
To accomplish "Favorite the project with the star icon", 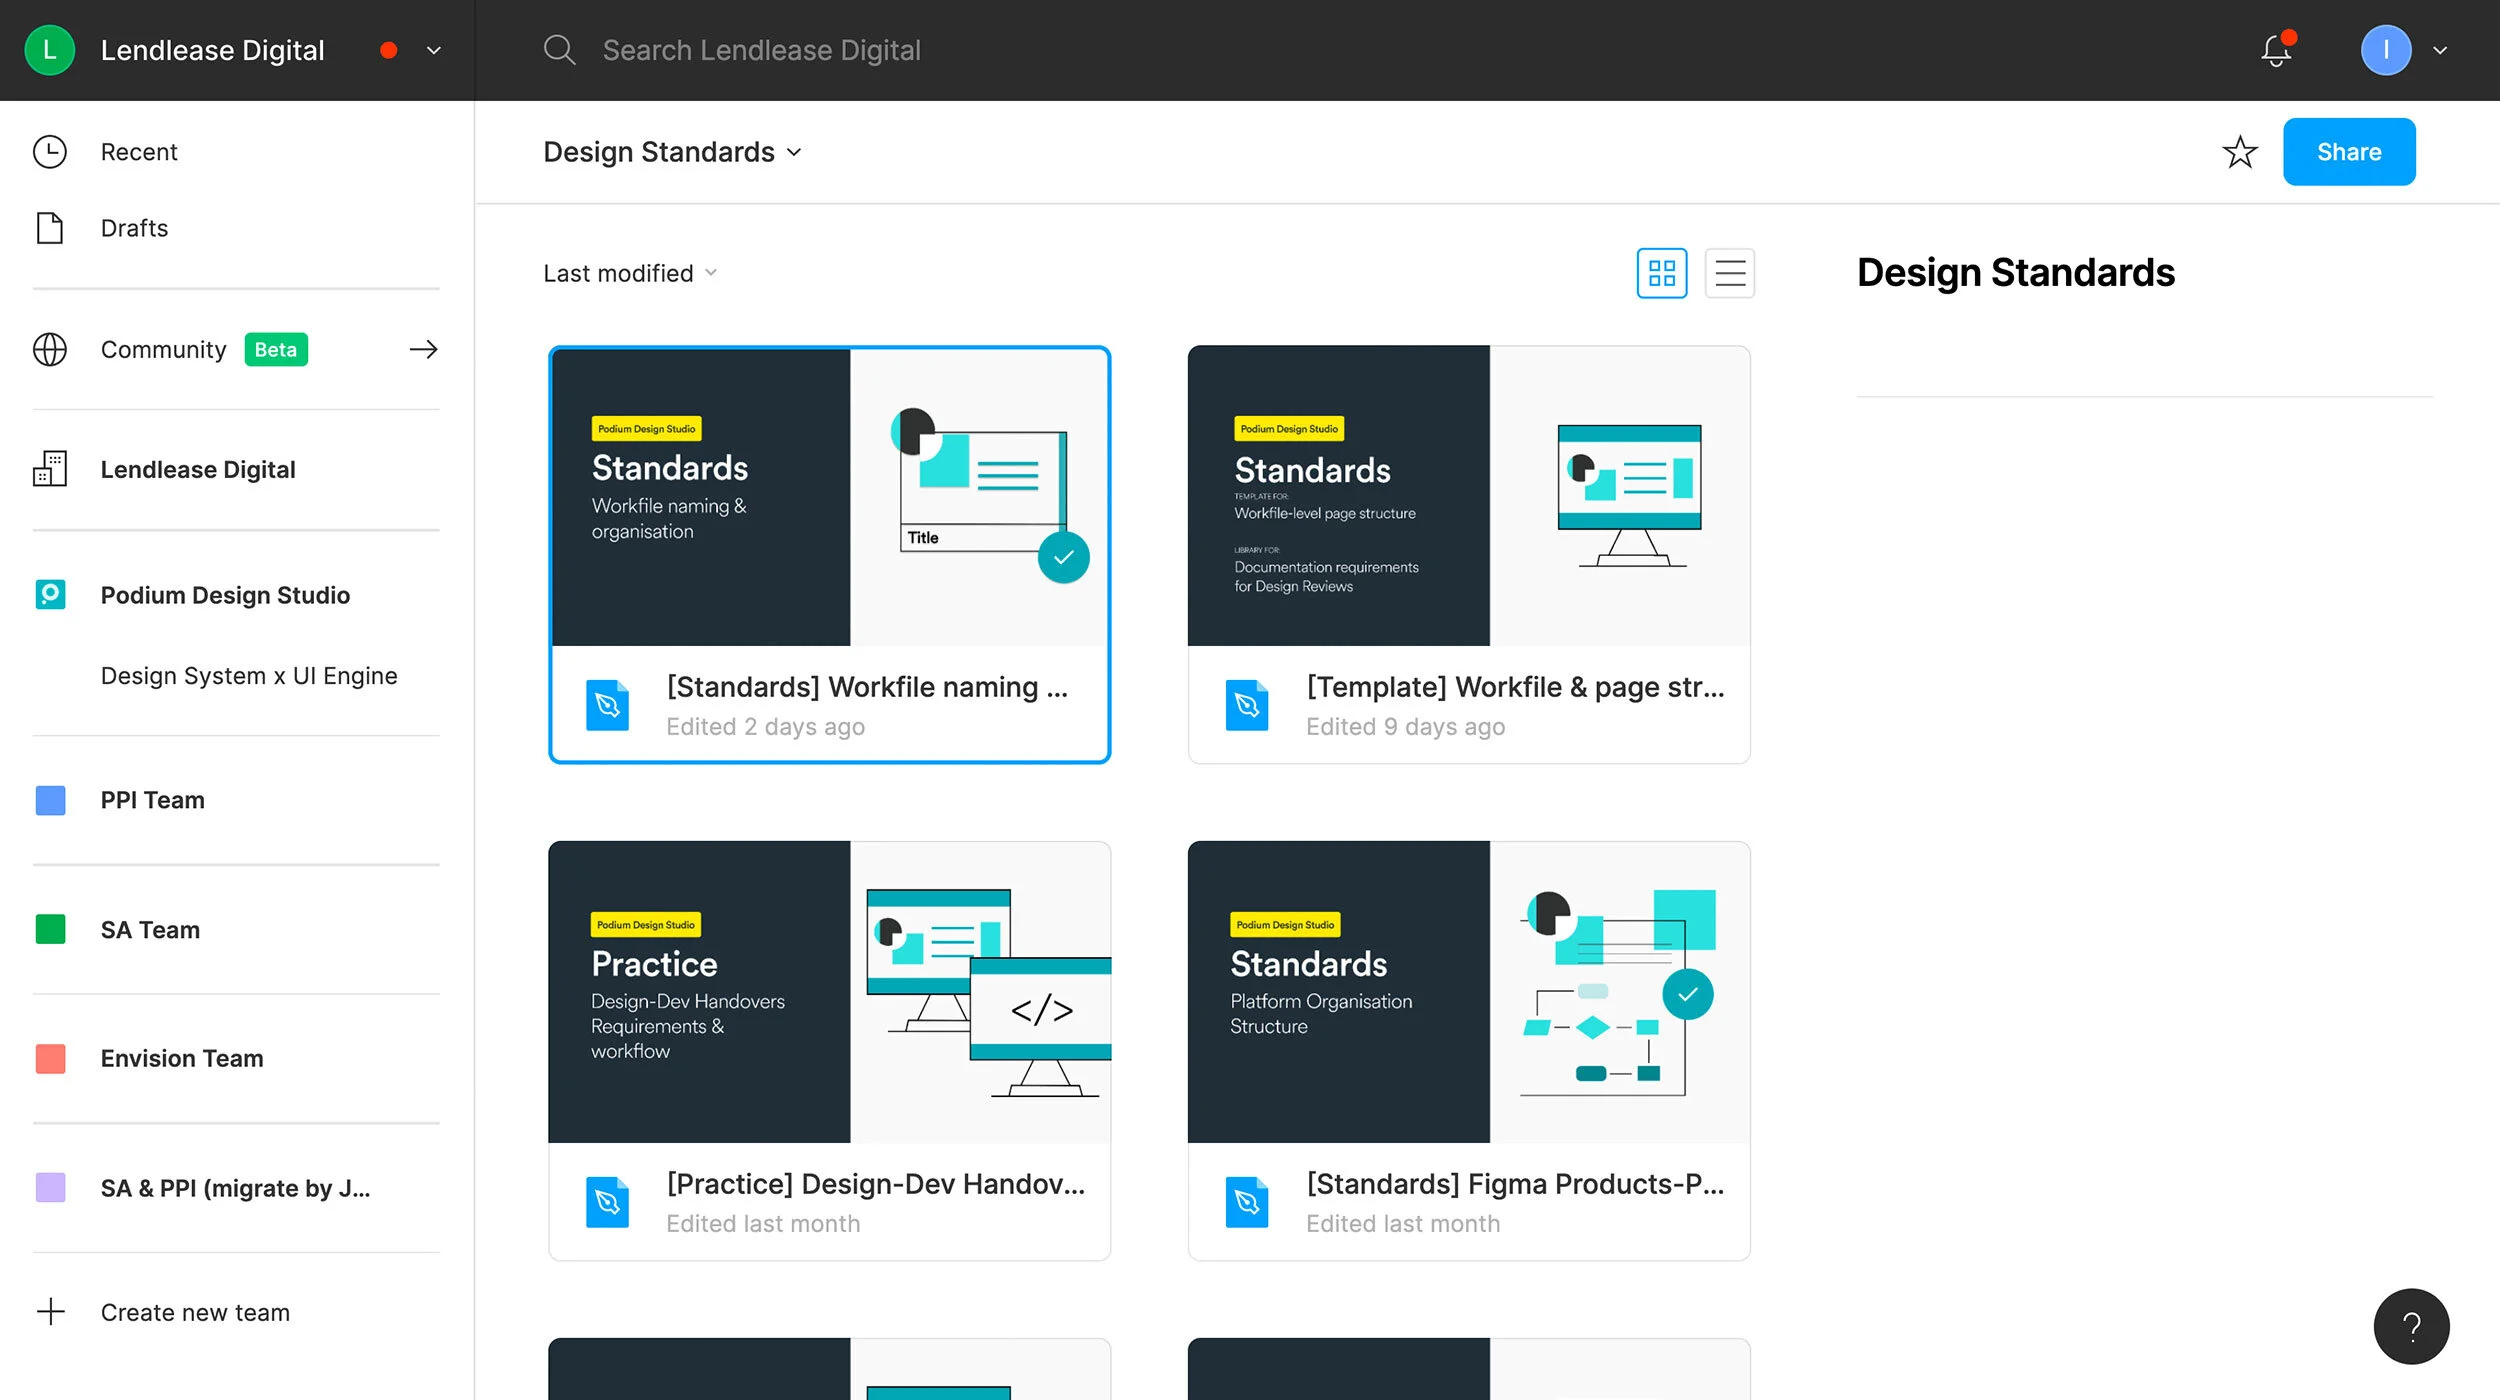I will (2240, 152).
